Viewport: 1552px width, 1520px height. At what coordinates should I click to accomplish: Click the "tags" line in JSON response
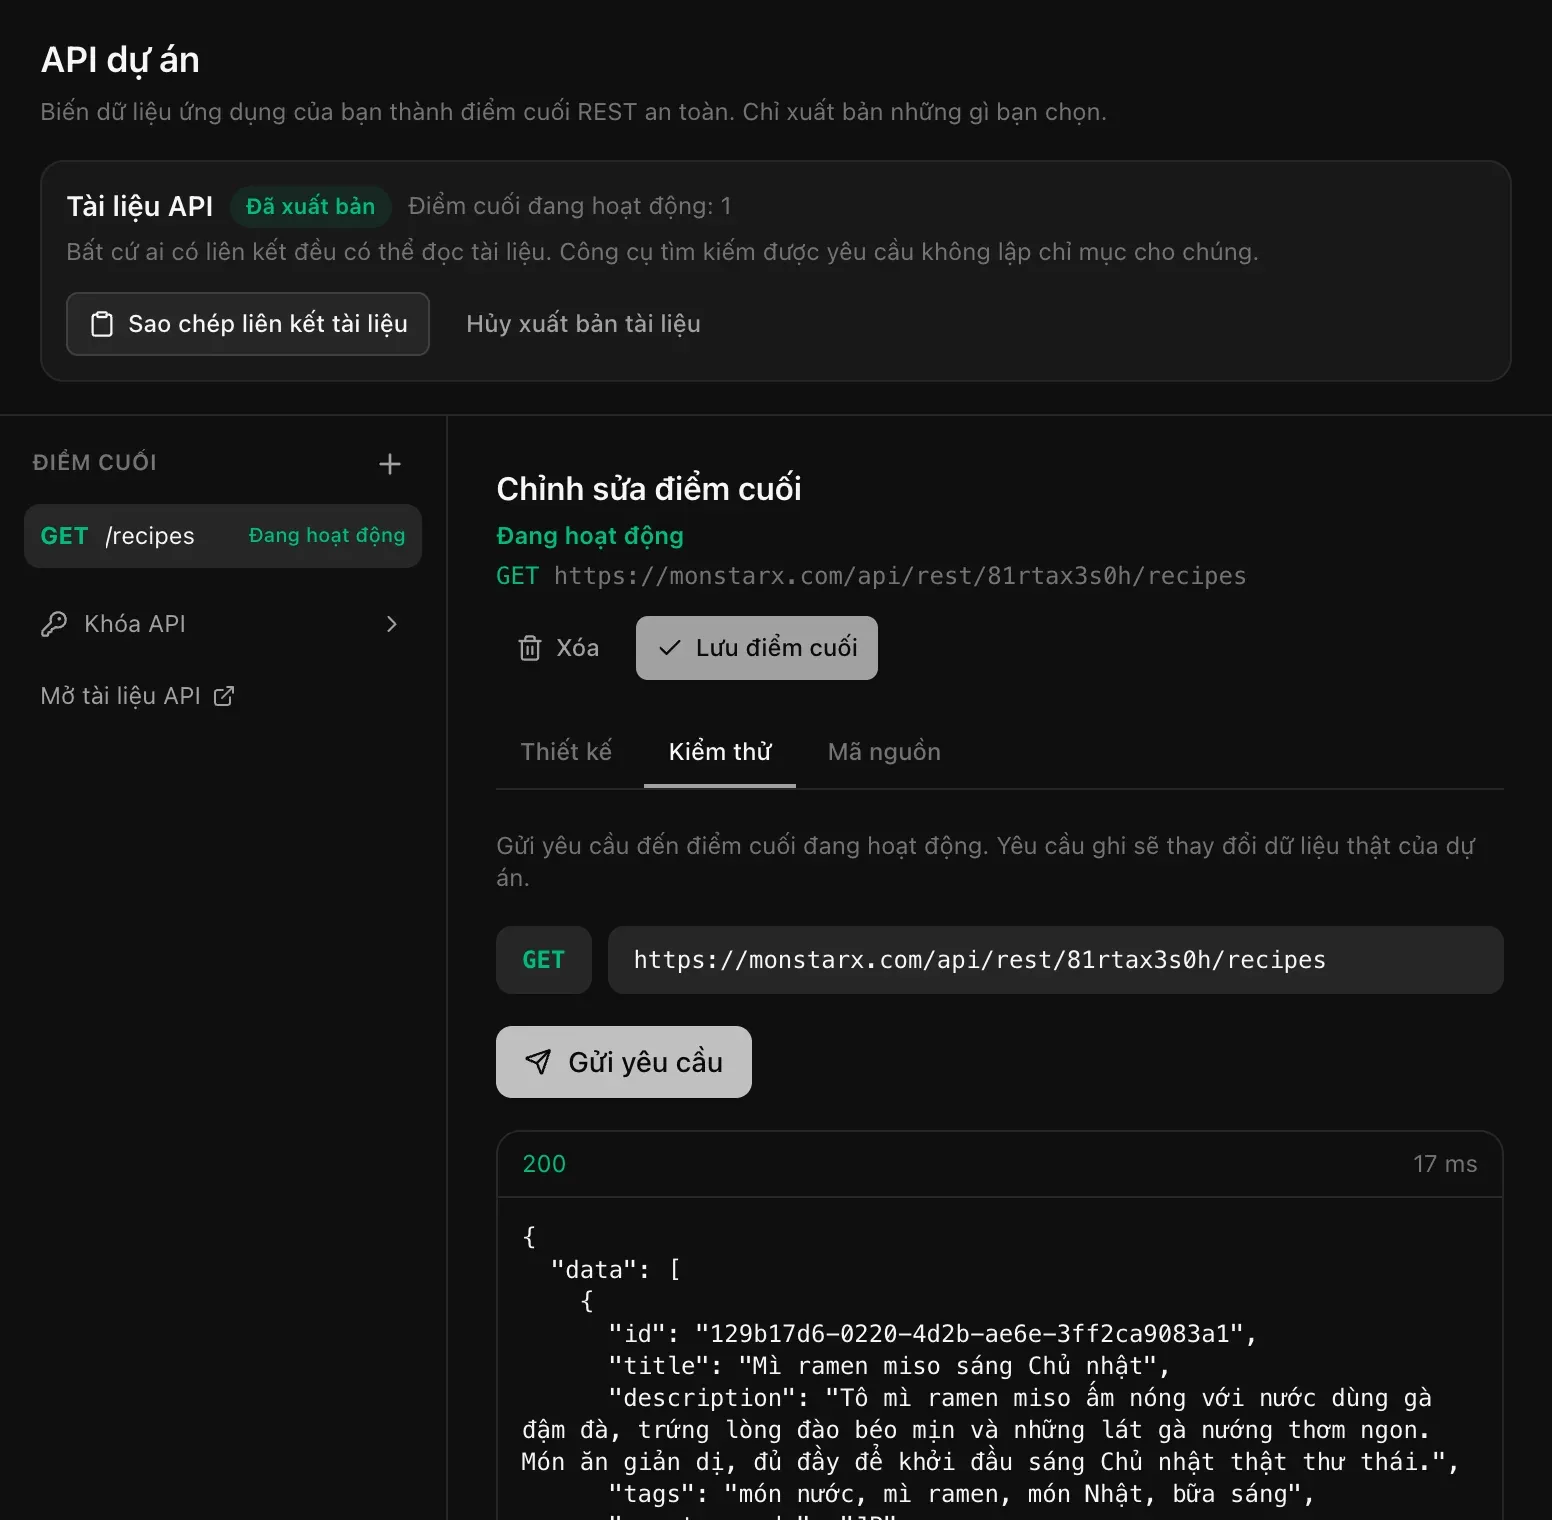coord(961,1494)
